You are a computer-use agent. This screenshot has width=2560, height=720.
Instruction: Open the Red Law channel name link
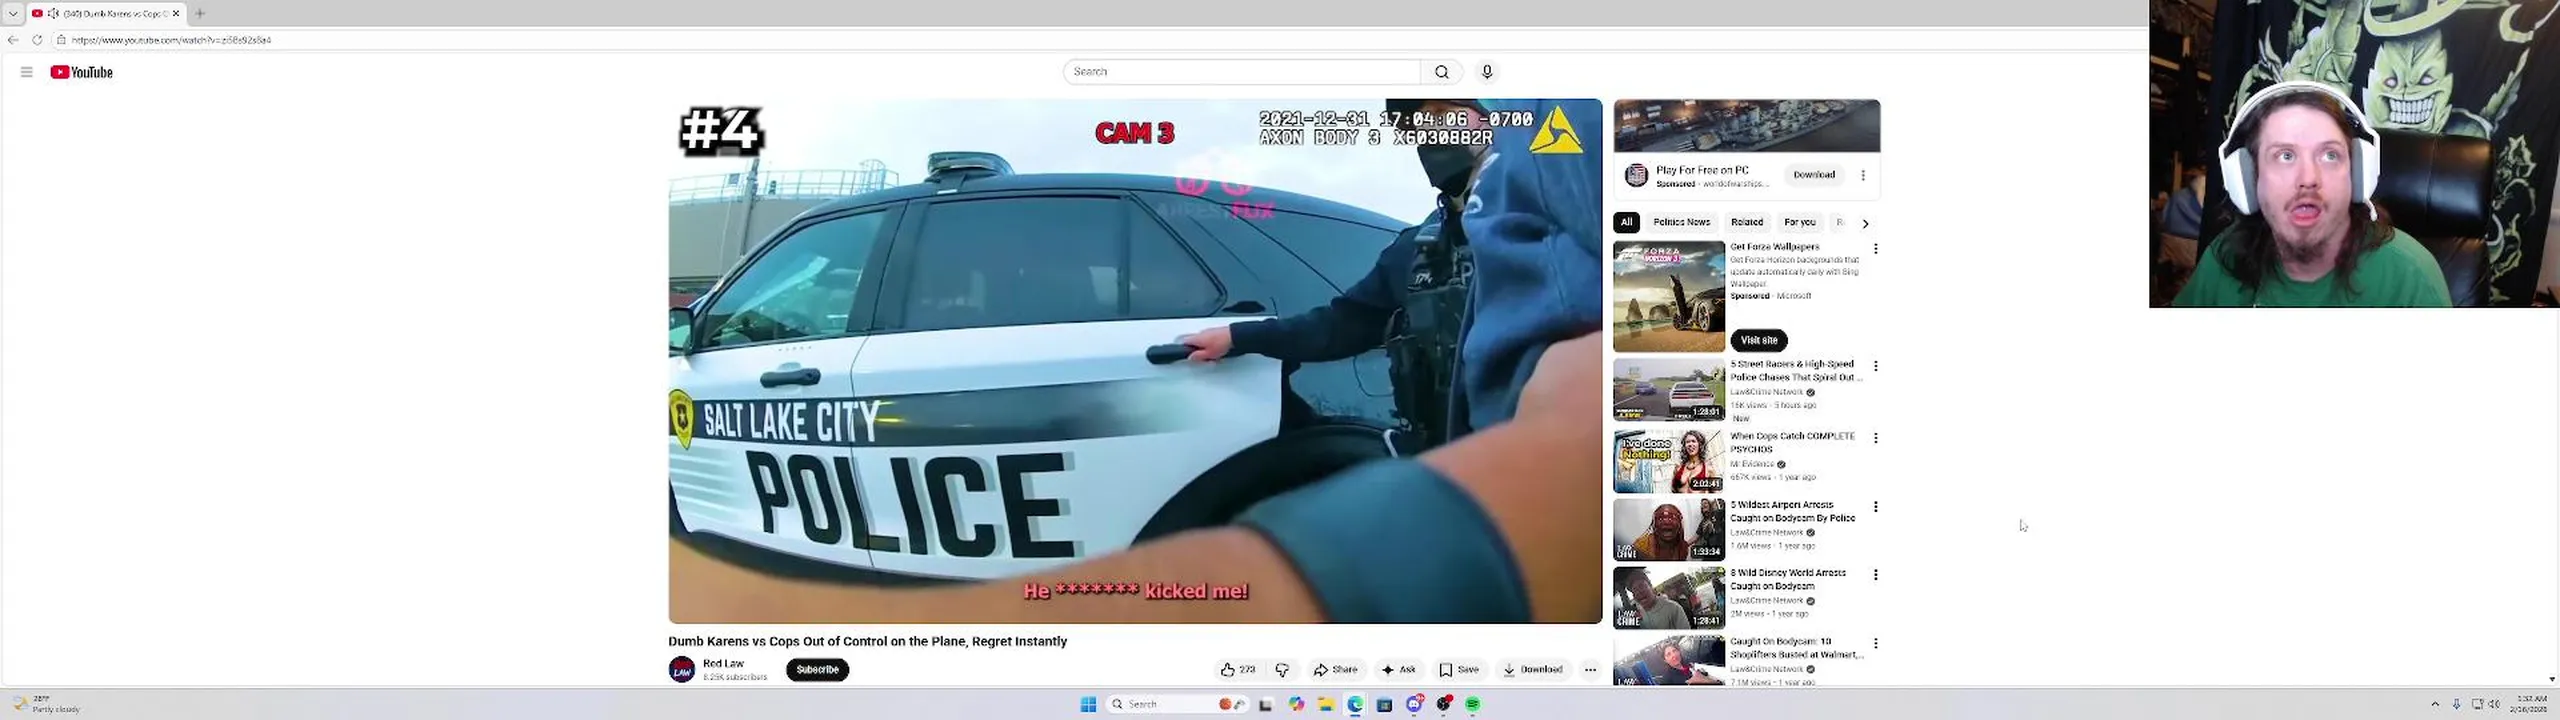click(x=723, y=664)
